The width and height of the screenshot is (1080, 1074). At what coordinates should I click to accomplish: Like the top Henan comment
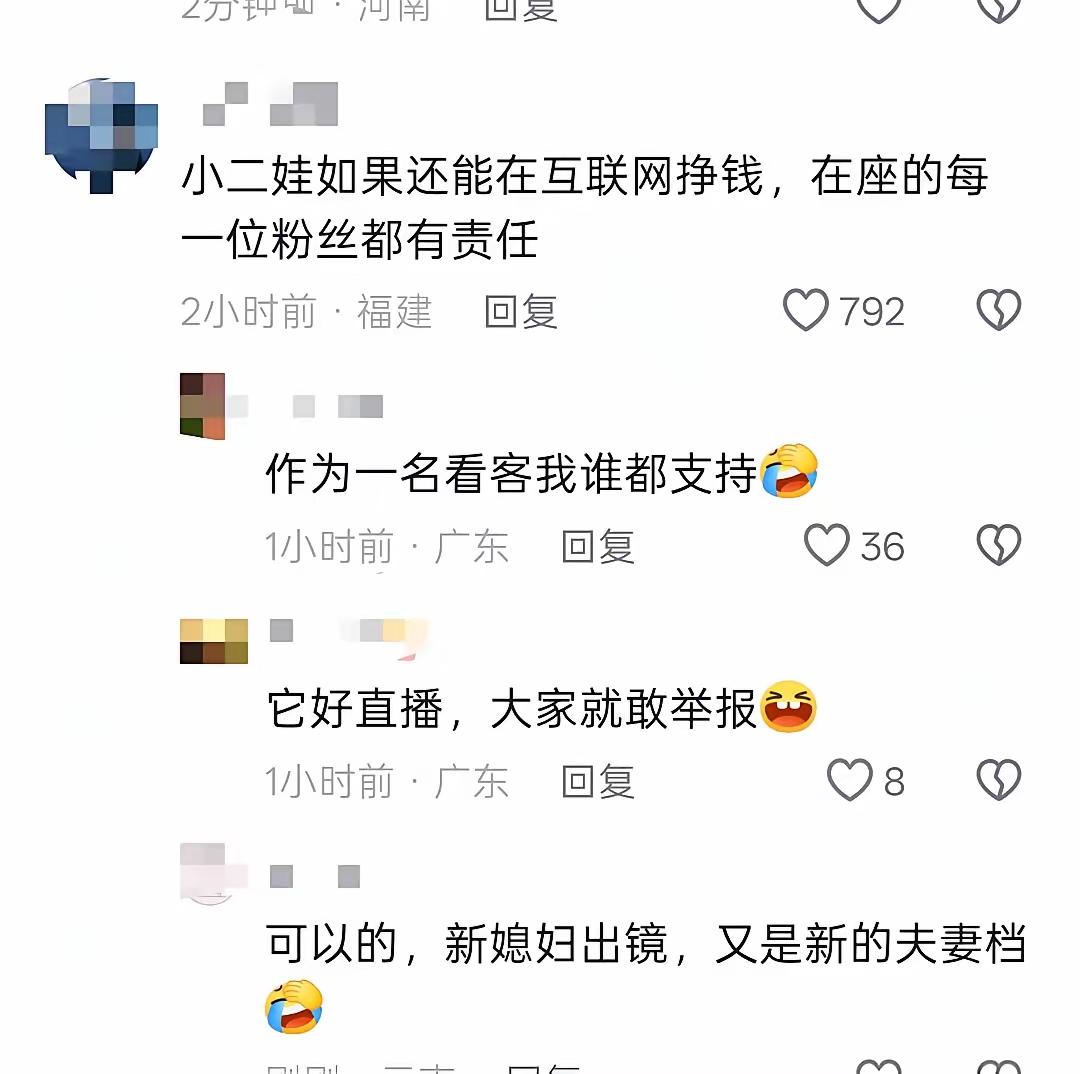tap(878, 8)
